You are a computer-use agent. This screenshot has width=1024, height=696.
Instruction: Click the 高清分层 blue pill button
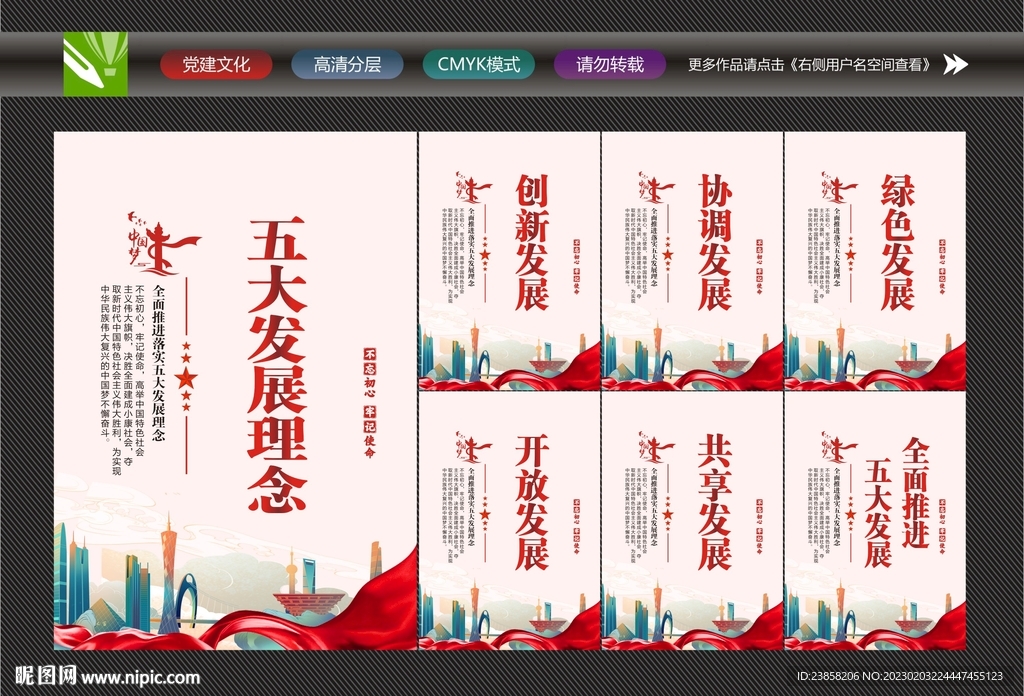(347, 65)
